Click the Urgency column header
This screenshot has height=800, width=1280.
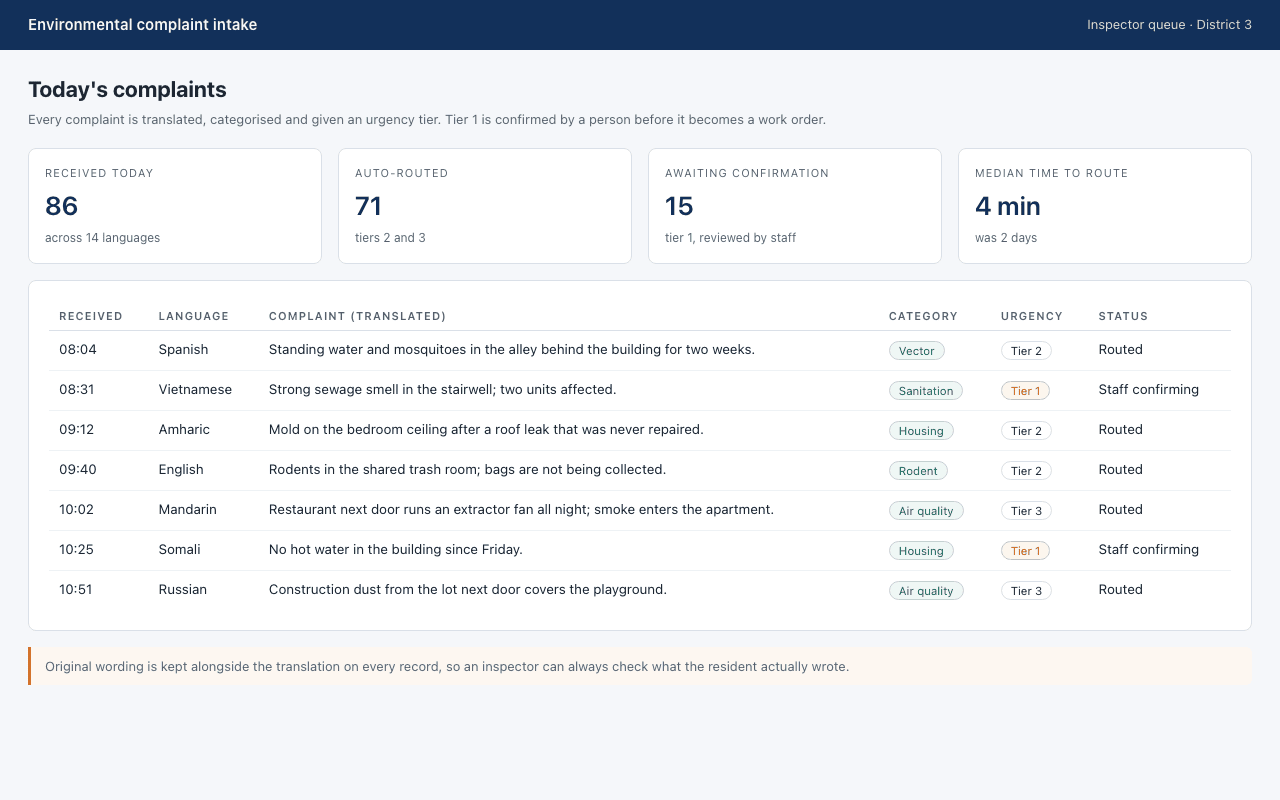pos(1032,316)
